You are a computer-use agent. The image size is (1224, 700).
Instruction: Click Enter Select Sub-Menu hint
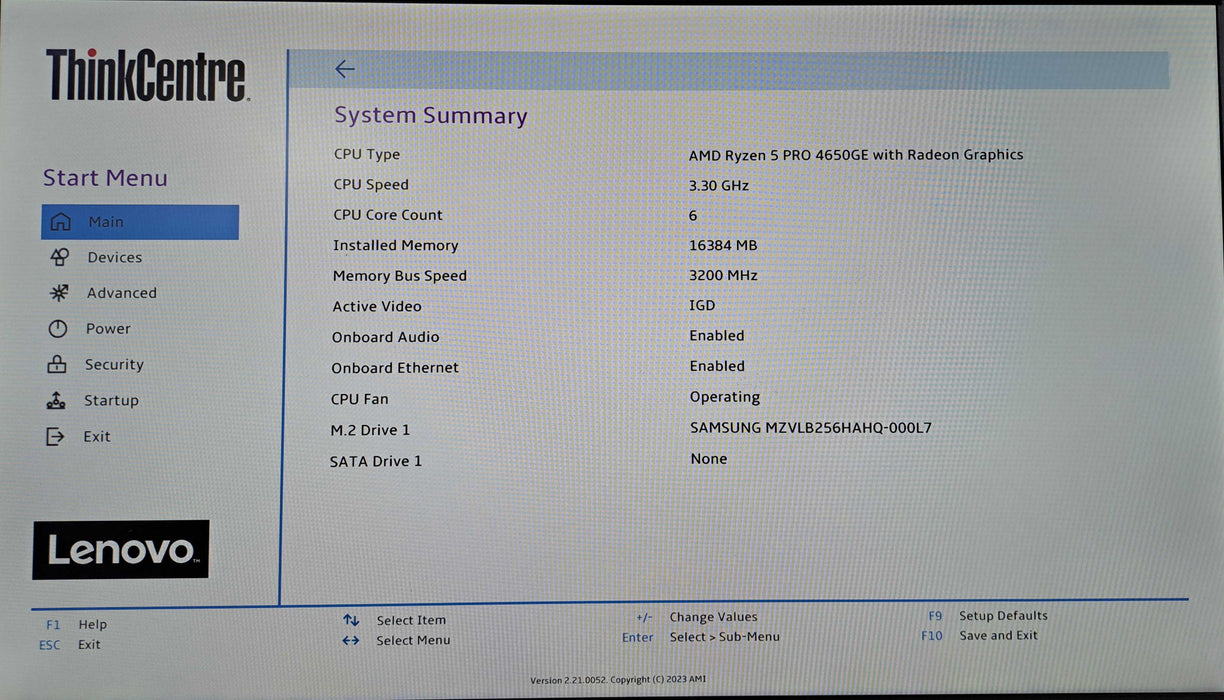pos(701,637)
